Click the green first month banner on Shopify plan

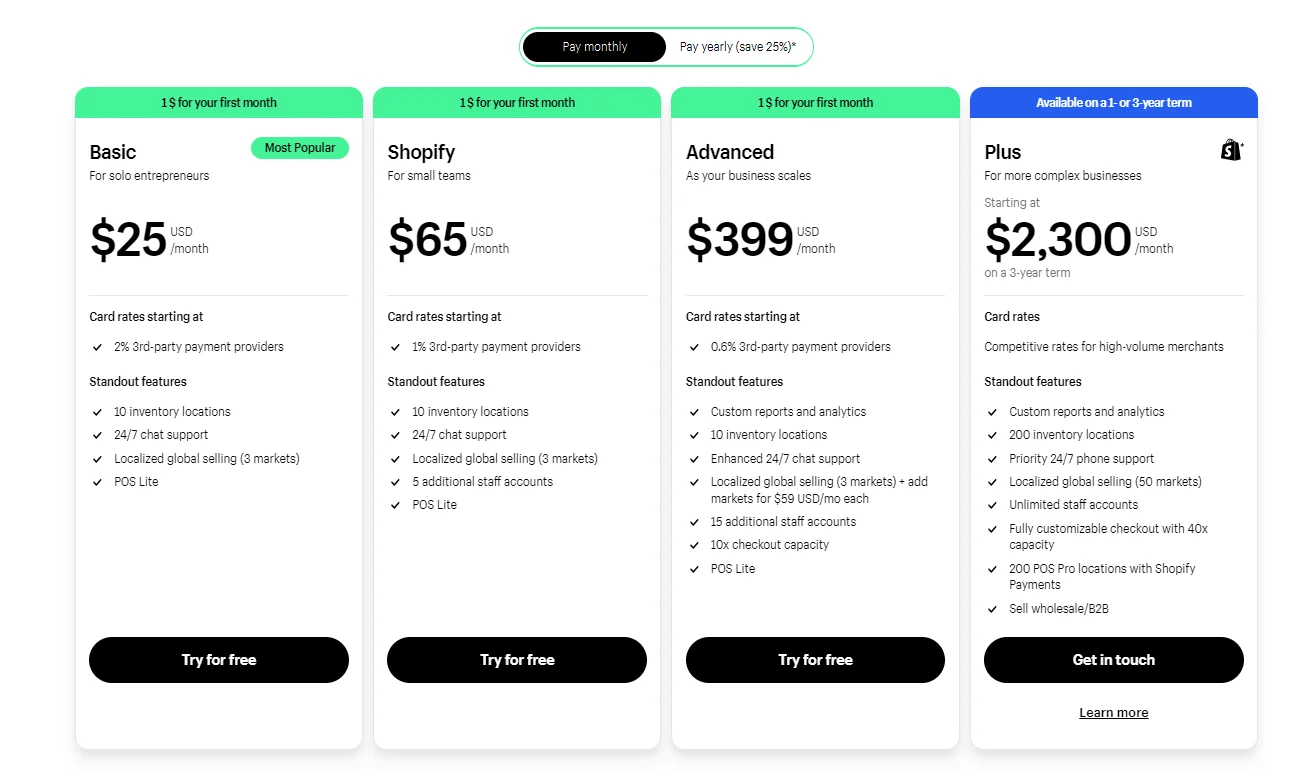[x=516, y=101]
